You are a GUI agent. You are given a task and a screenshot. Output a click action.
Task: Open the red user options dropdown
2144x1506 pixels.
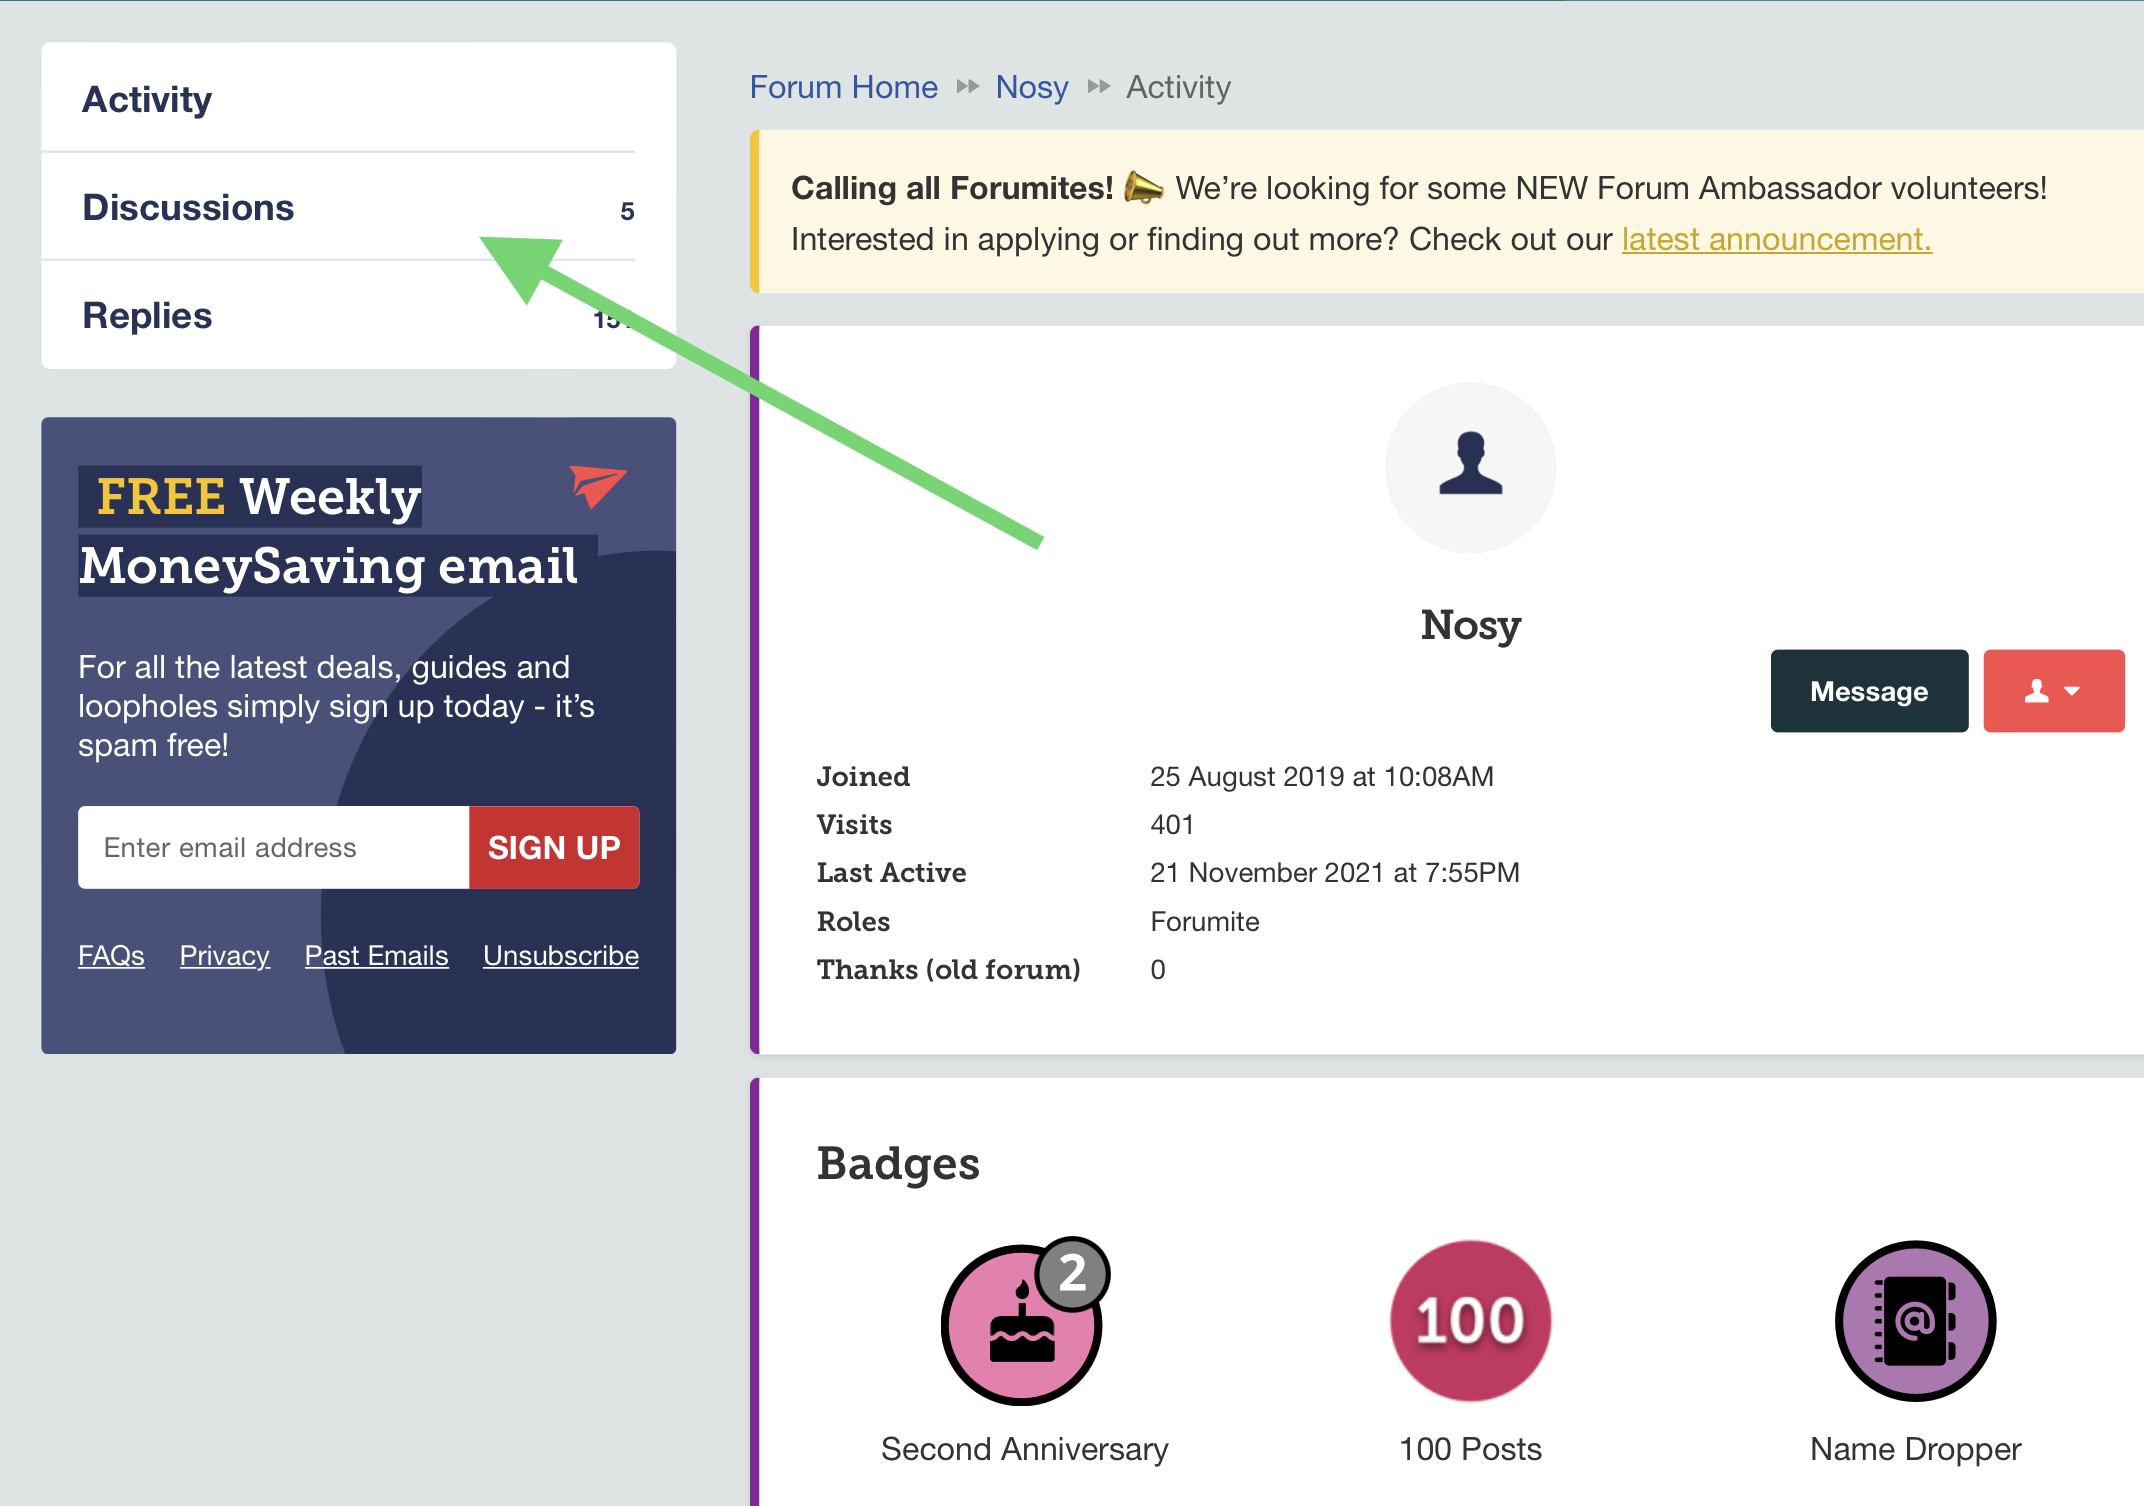coord(2053,691)
